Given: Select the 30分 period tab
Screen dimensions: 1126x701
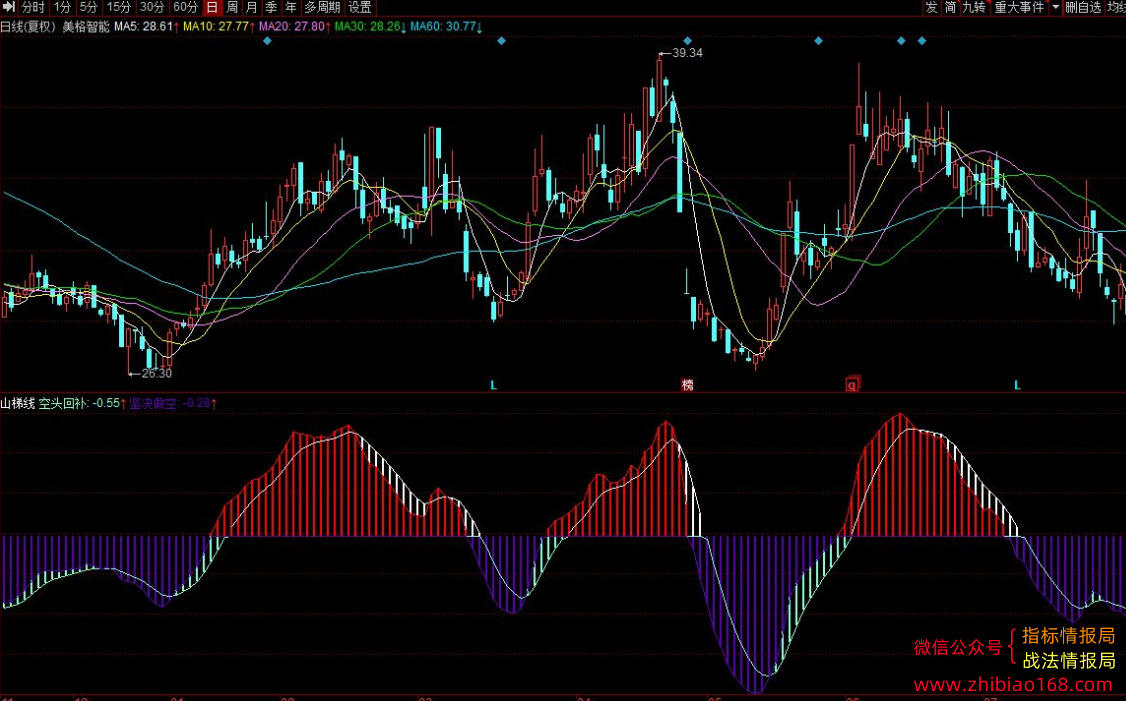Looking at the screenshot, I should tap(152, 7).
